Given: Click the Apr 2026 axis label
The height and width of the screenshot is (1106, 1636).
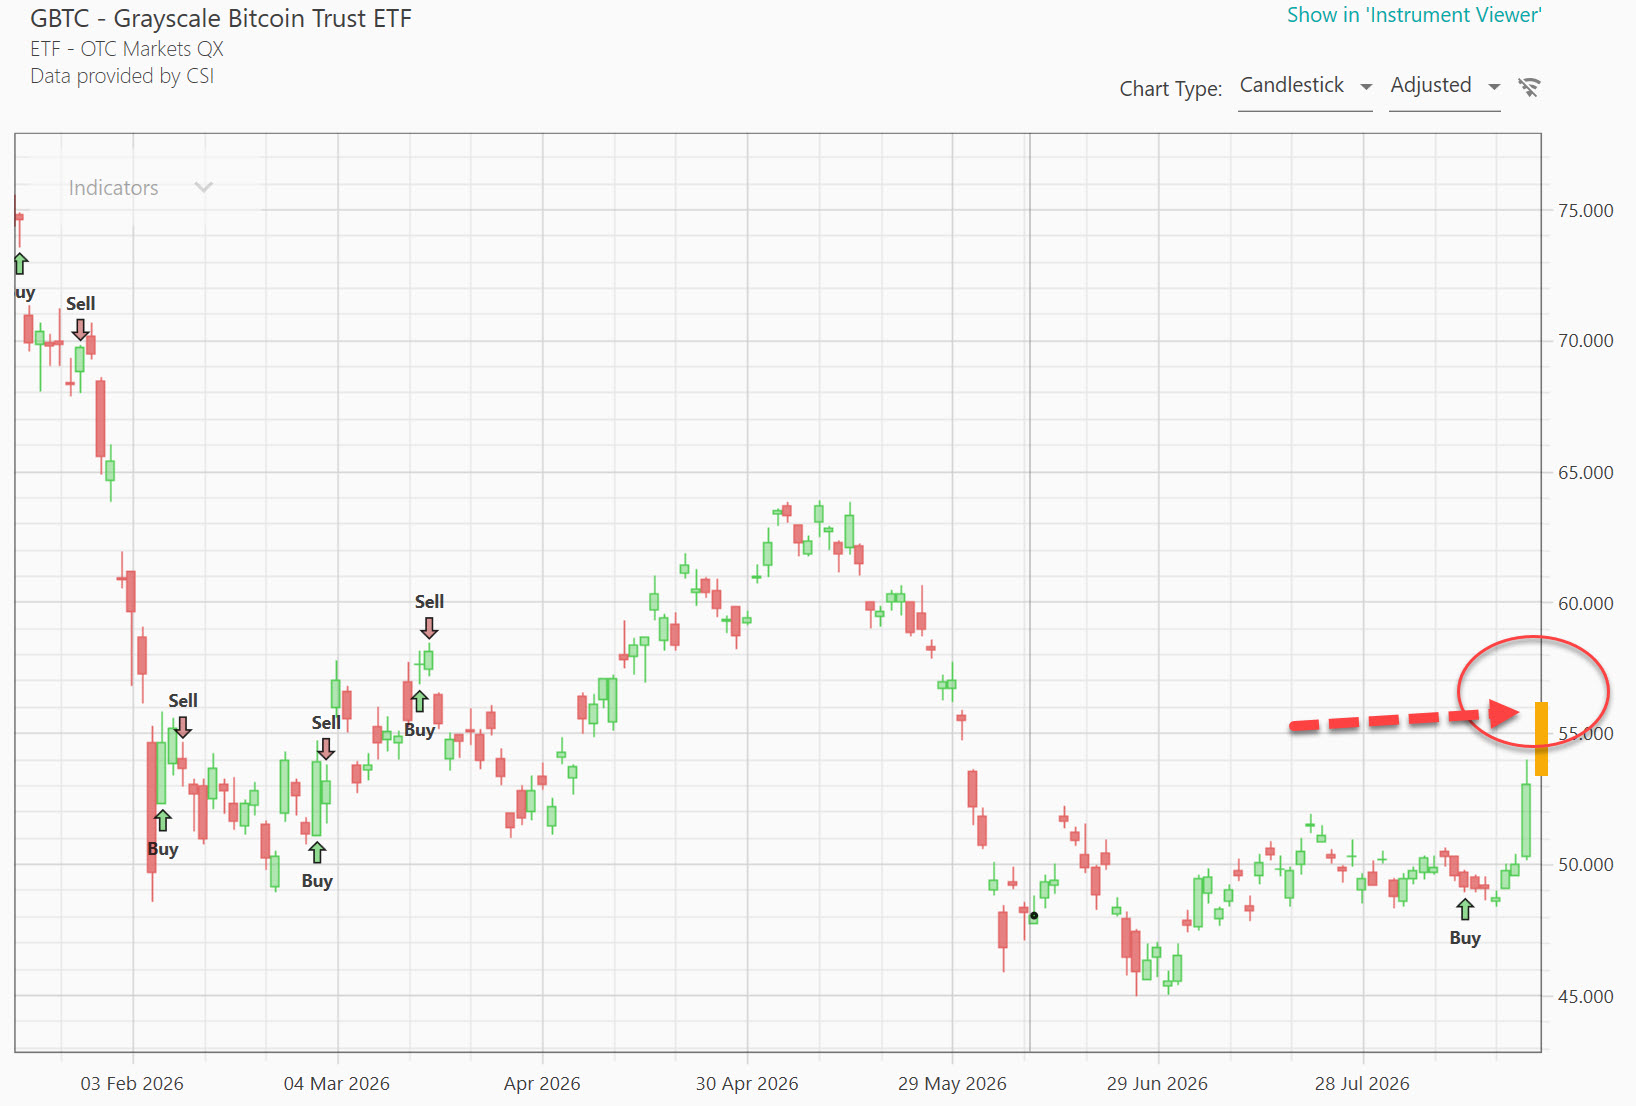Looking at the screenshot, I should (x=542, y=1083).
